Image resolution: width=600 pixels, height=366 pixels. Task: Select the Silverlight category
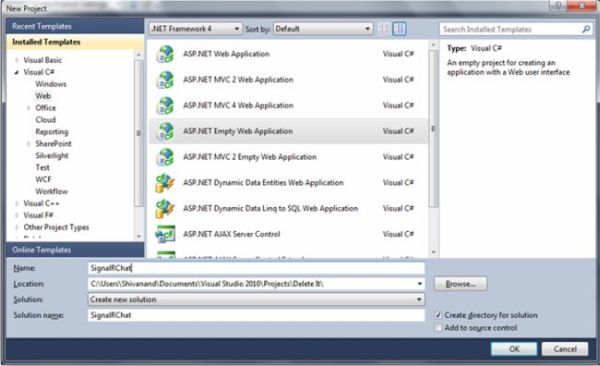[52, 155]
